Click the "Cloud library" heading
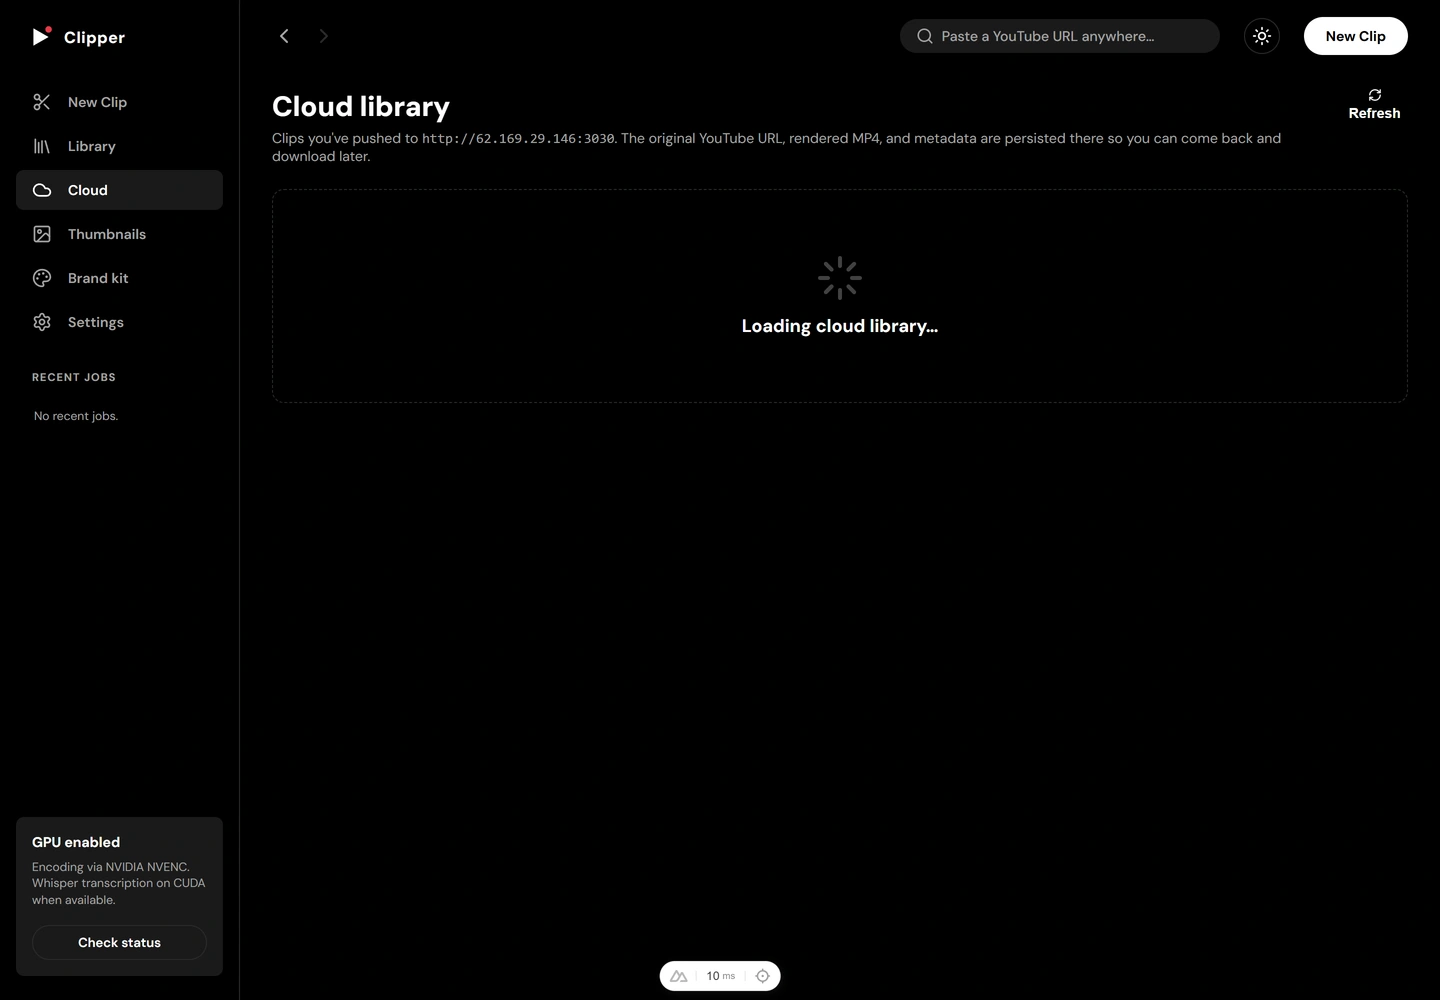1440x1000 pixels. click(x=361, y=107)
